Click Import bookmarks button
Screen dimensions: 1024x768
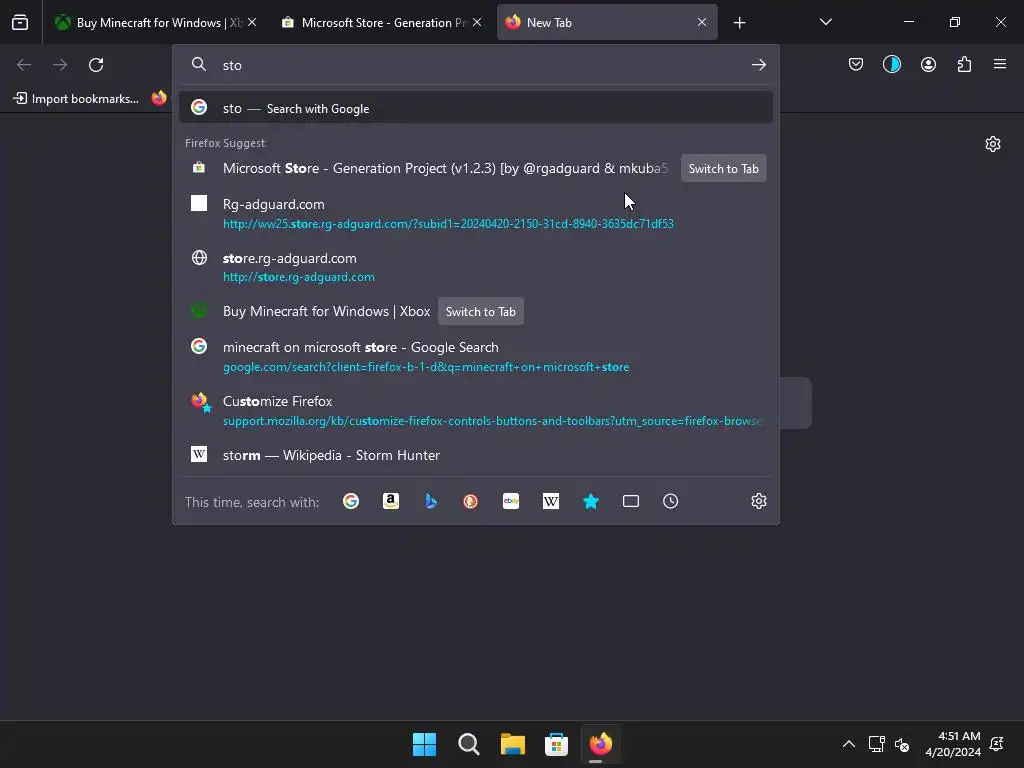[76, 99]
